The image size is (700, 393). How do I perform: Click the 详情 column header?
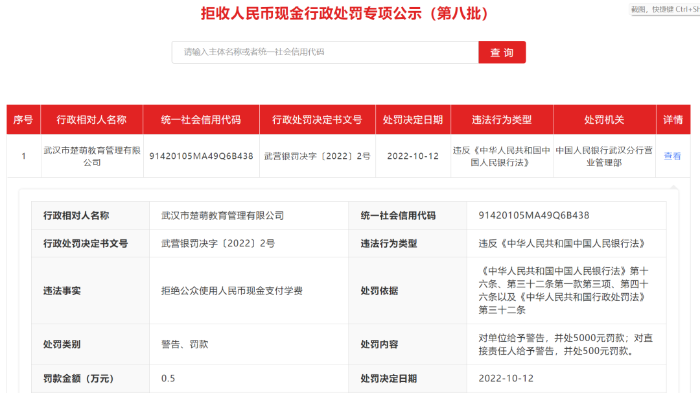pyautogui.click(x=673, y=119)
